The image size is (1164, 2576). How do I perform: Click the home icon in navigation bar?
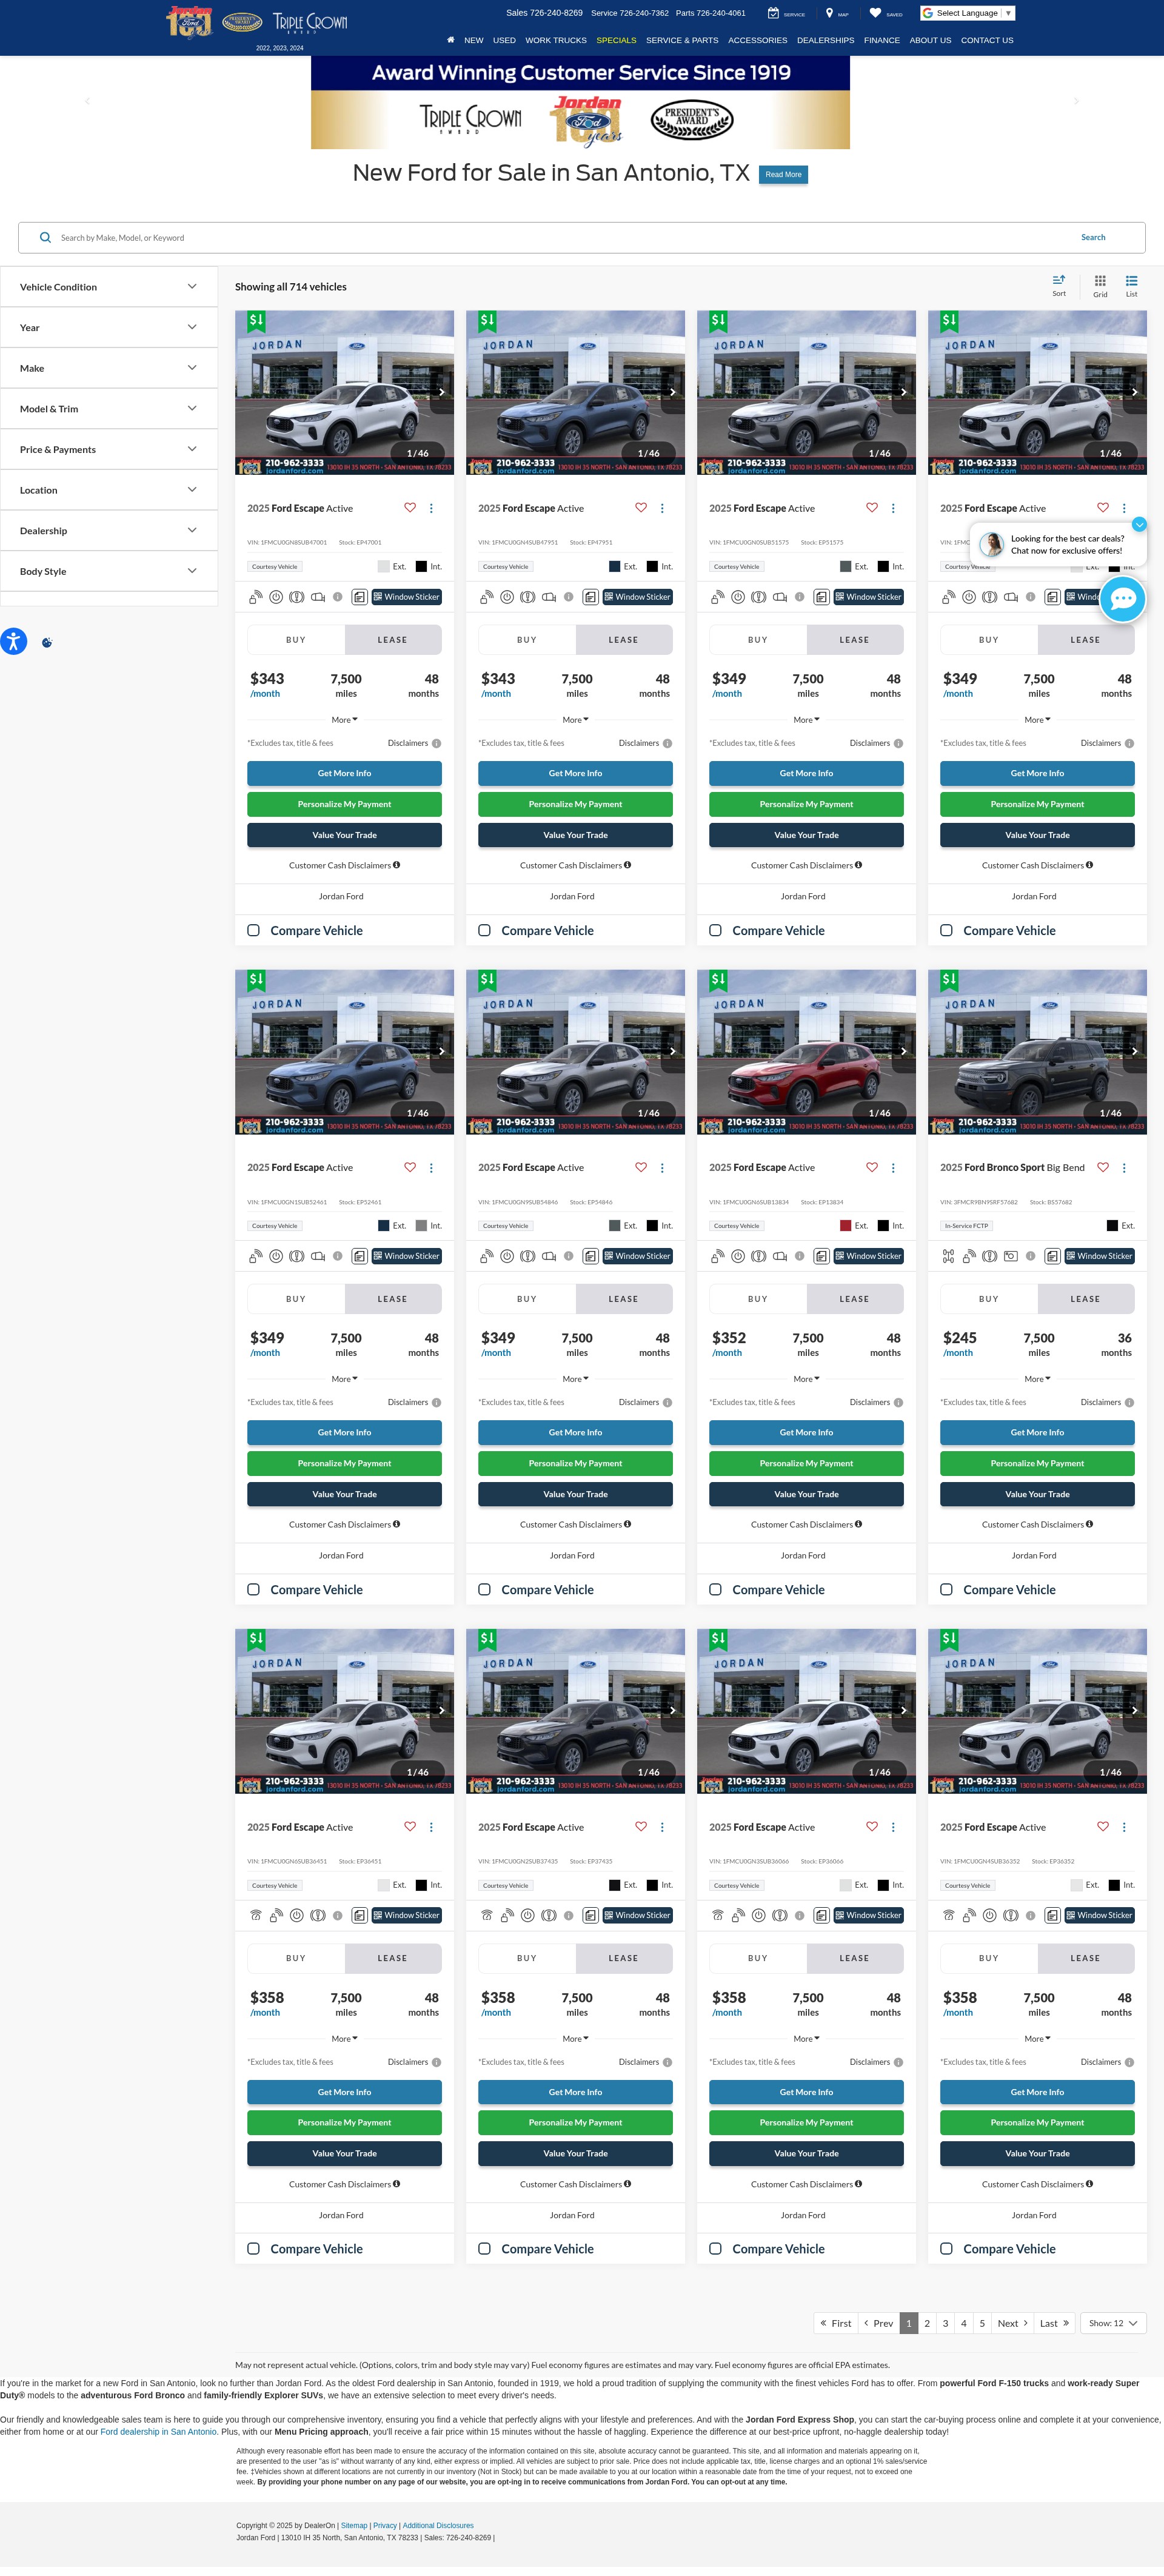click(450, 40)
